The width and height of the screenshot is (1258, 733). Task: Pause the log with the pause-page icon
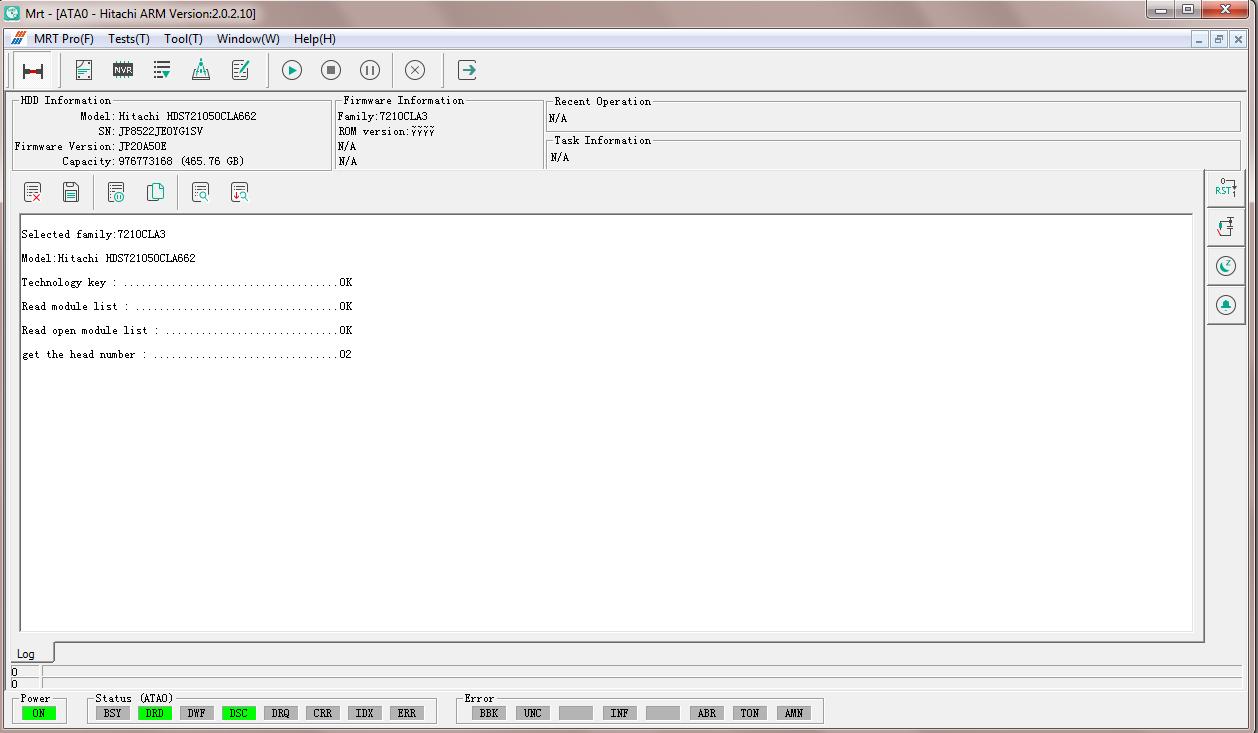(x=116, y=192)
